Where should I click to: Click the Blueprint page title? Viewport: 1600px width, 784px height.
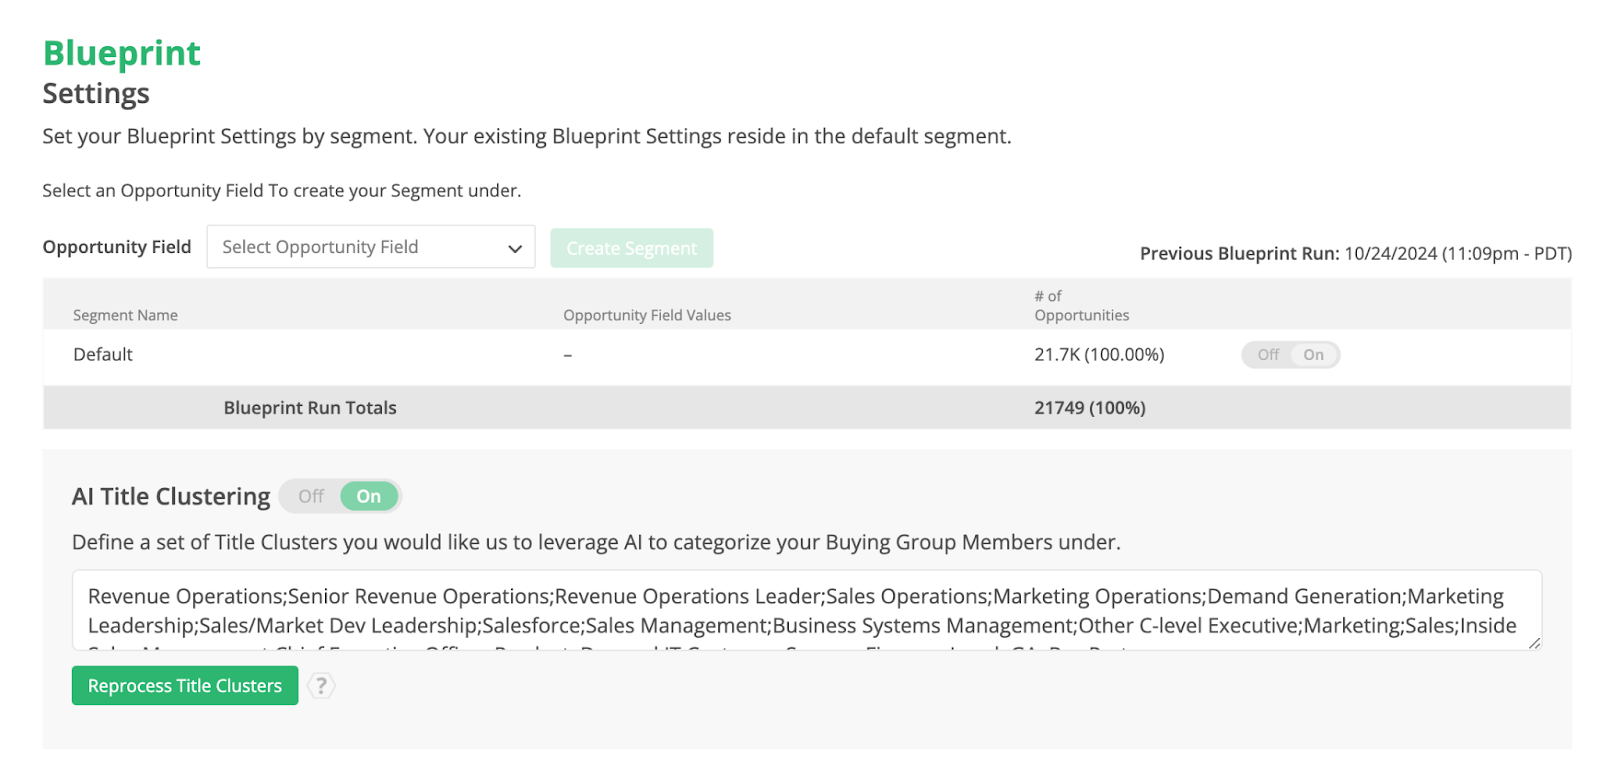[121, 53]
